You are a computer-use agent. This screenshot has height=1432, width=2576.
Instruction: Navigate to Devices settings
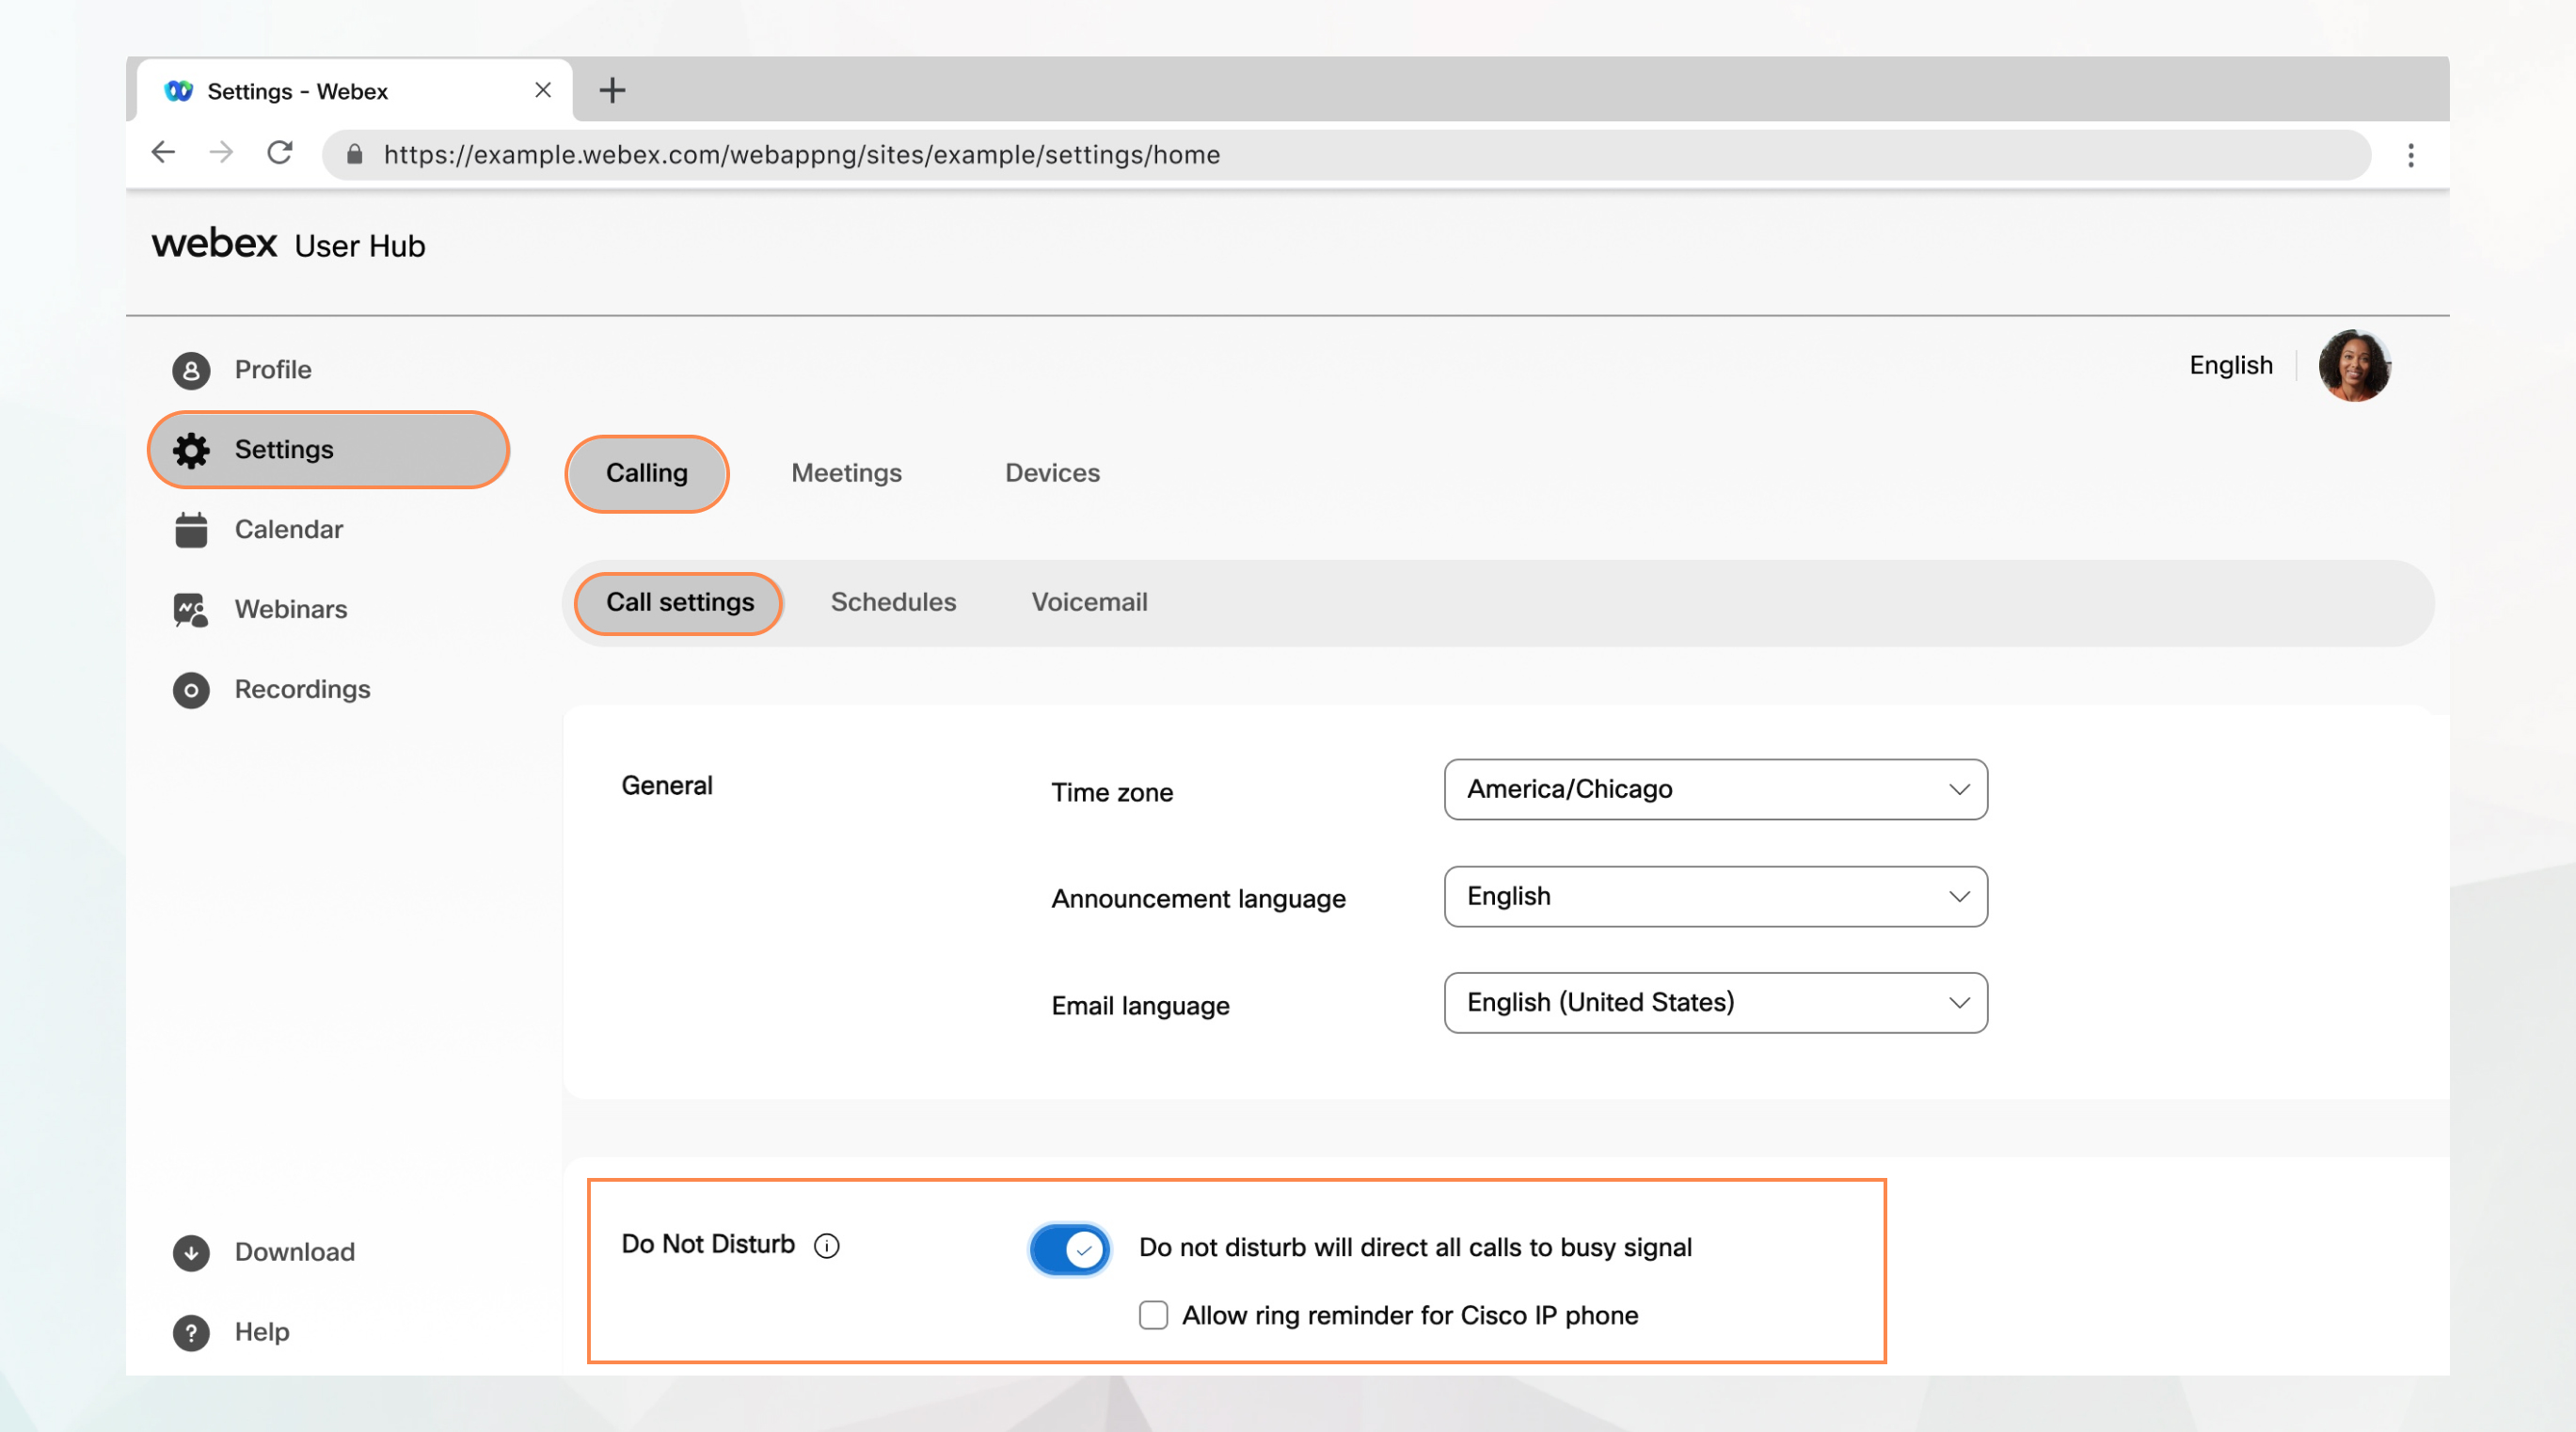pyautogui.click(x=1053, y=470)
